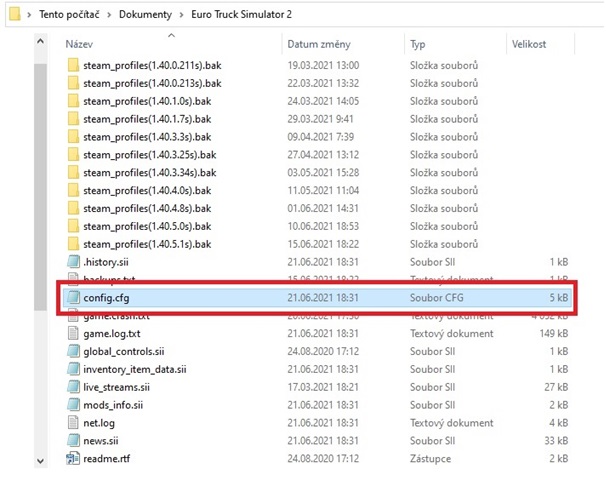
Task: Click folder icon of steam_profiles(1.40.1.7s).bak
Action: (73, 119)
